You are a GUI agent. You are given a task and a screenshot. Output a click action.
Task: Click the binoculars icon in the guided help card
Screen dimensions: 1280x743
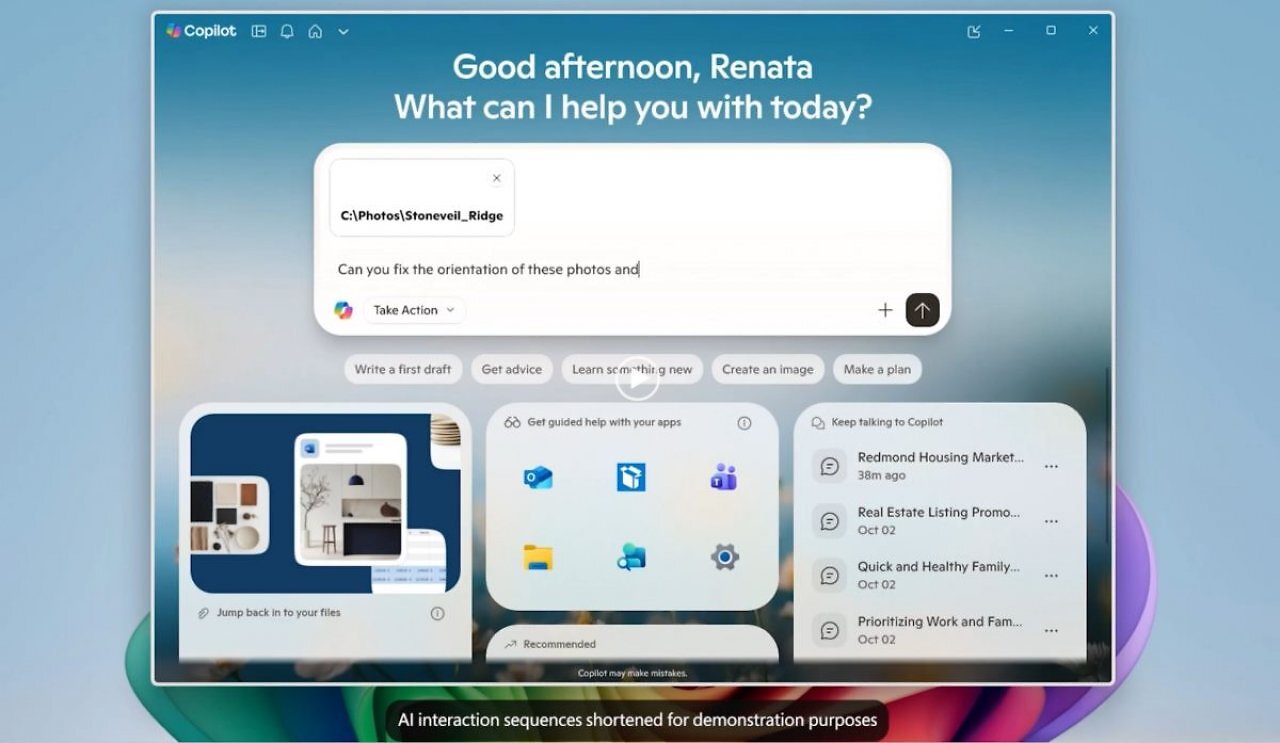click(x=512, y=423)
